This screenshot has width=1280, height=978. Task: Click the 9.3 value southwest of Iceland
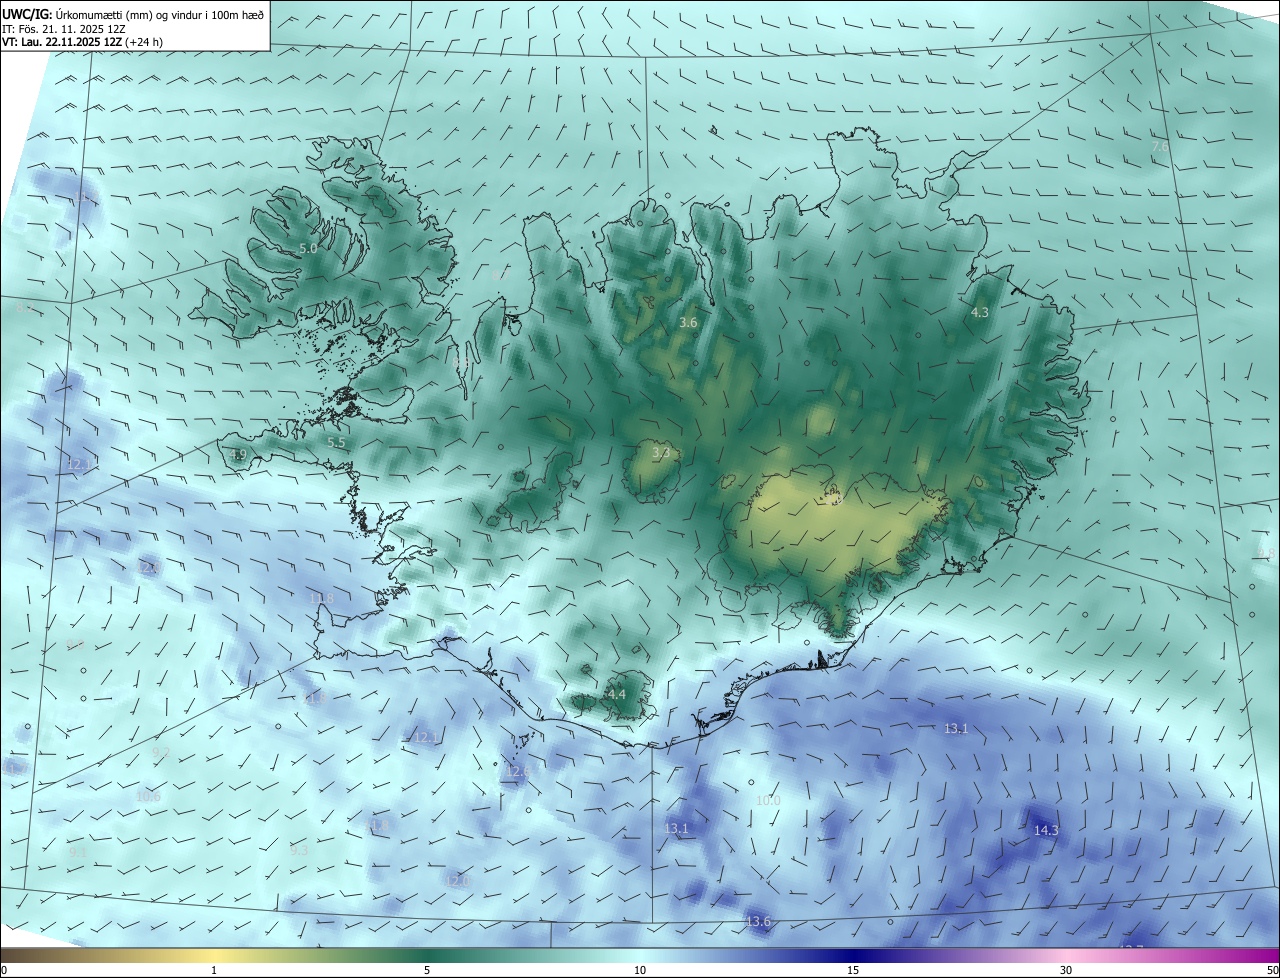[299, 850]
